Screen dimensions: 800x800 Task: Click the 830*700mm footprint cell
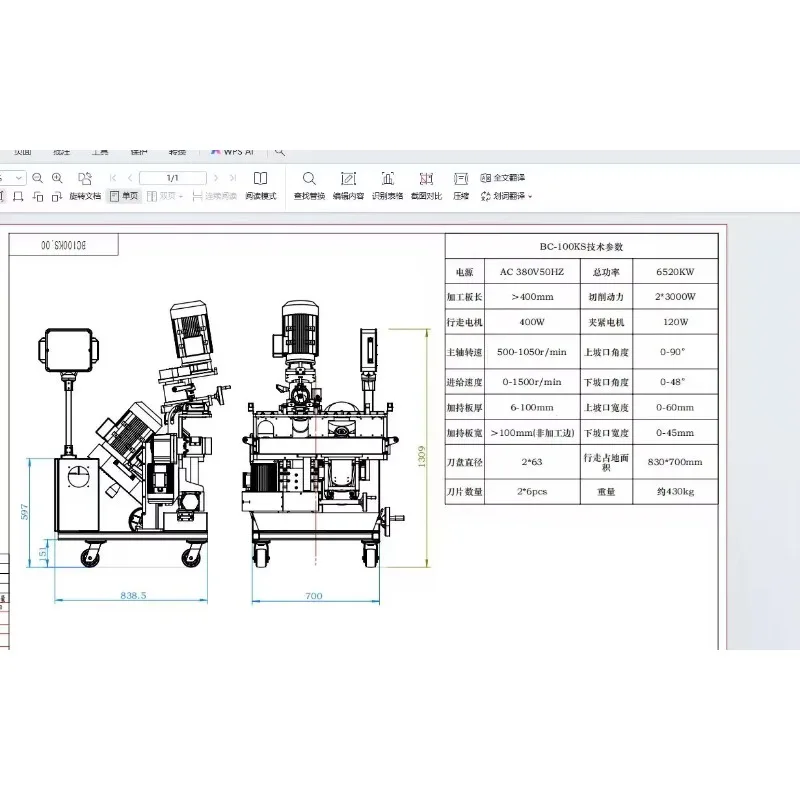click(675, 462)
